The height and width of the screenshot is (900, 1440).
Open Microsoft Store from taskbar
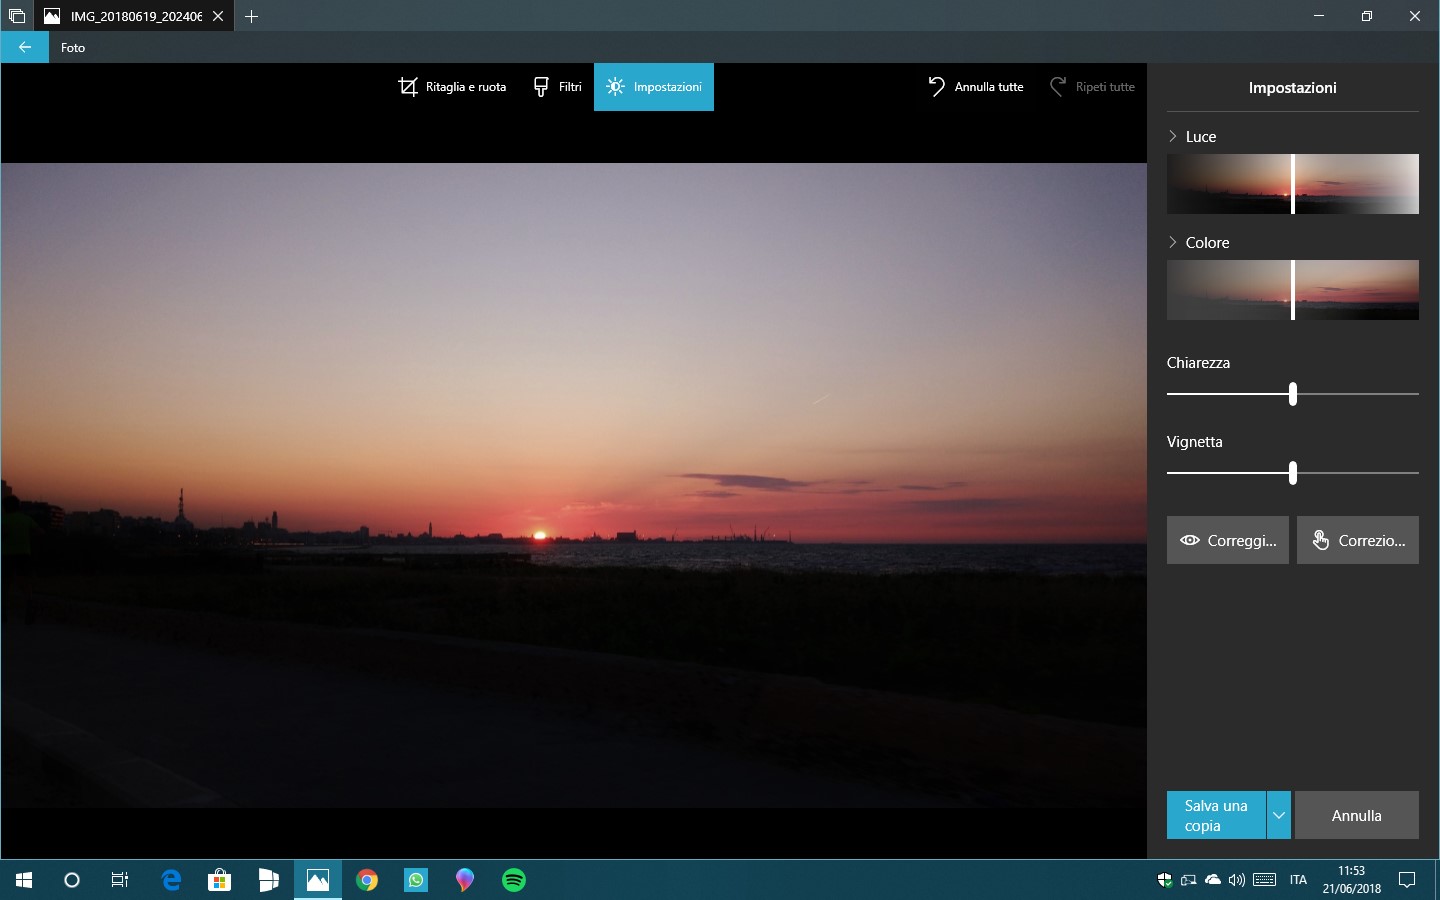tap(220, 880)
